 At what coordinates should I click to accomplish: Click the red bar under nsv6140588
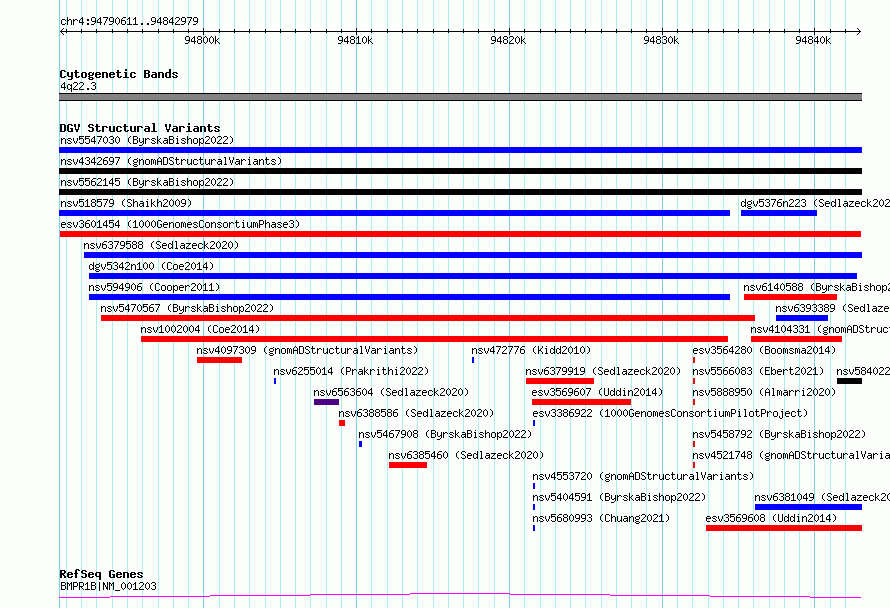pyautogui.click(x=791, y=297)
